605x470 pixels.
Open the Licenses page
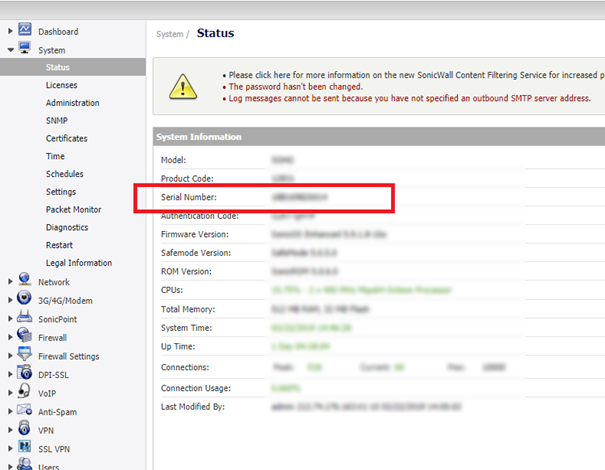pos(61,85)
